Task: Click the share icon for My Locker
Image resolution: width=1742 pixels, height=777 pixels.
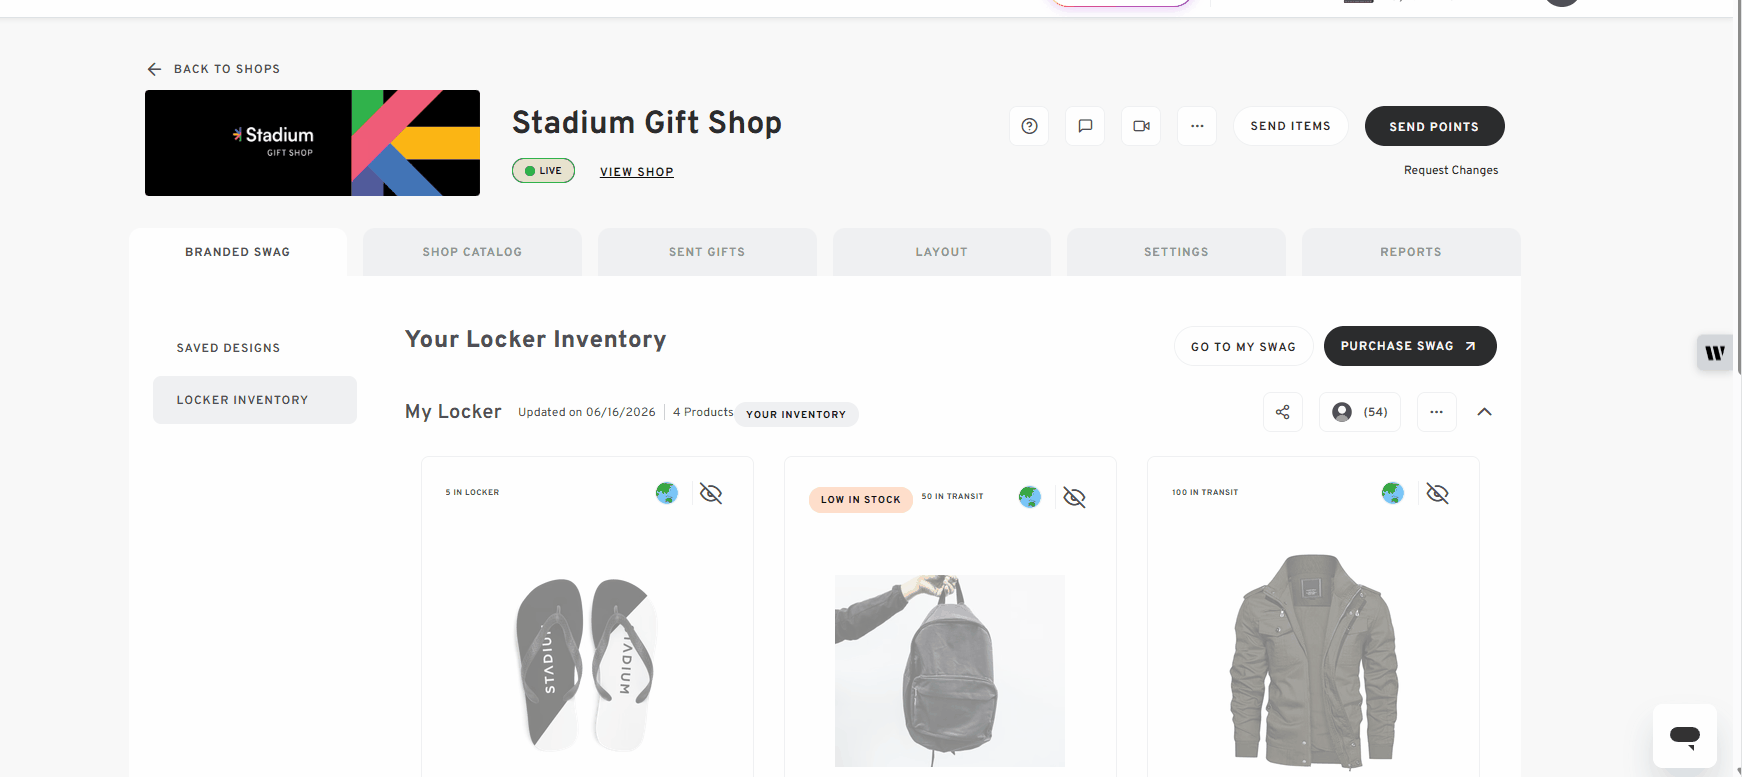Action: (1283, 412)
